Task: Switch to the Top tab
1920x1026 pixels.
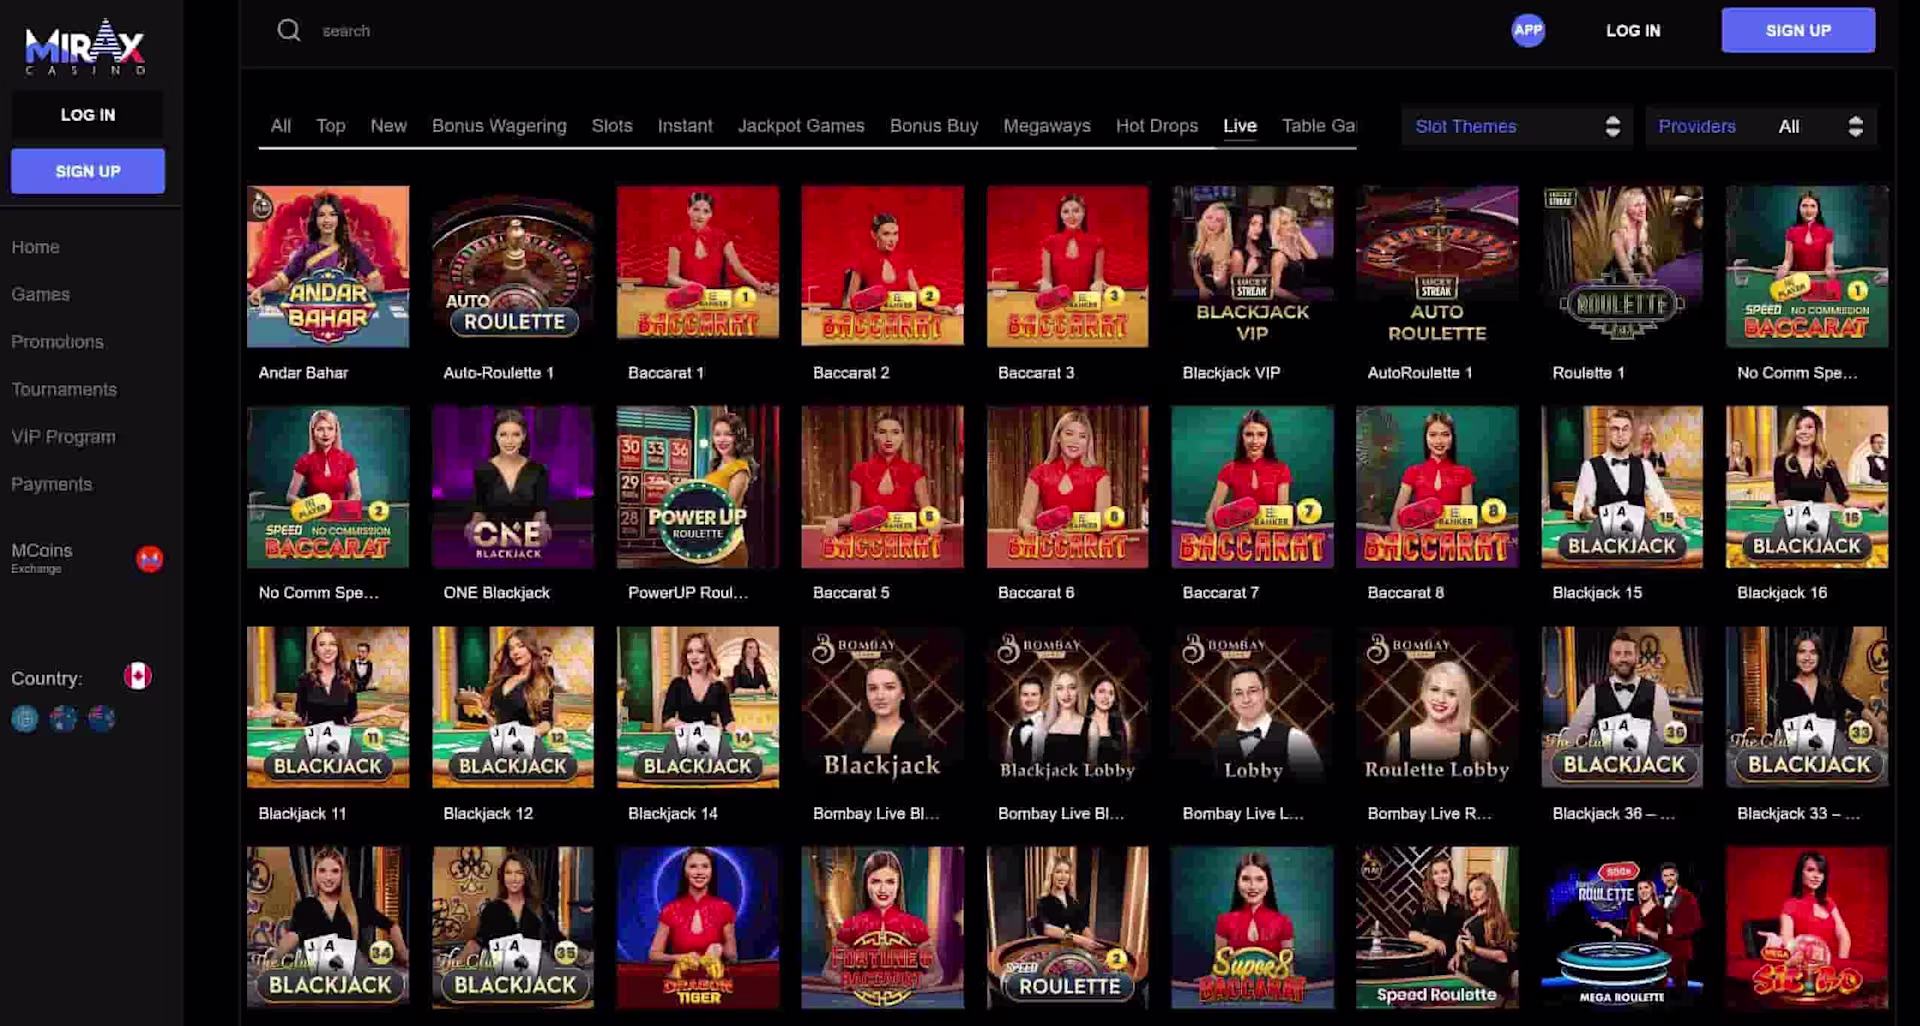Action: pos(331,126)
